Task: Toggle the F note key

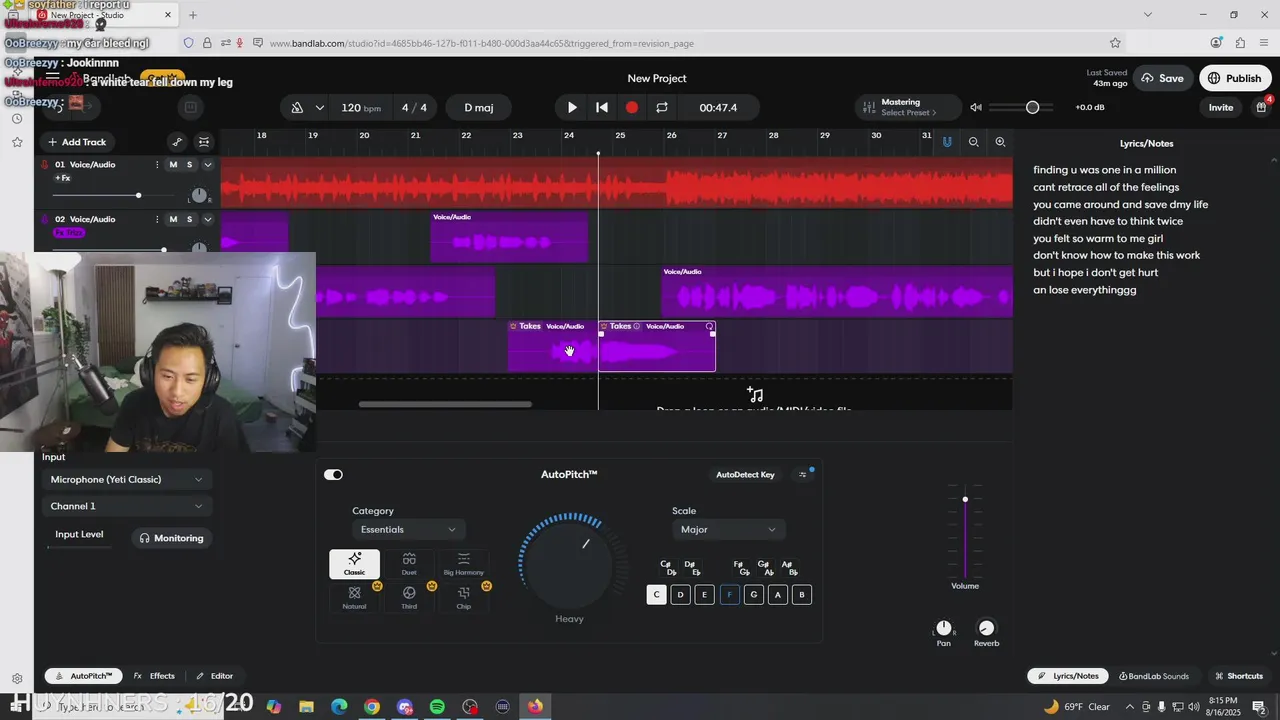Action: [729, 595]
